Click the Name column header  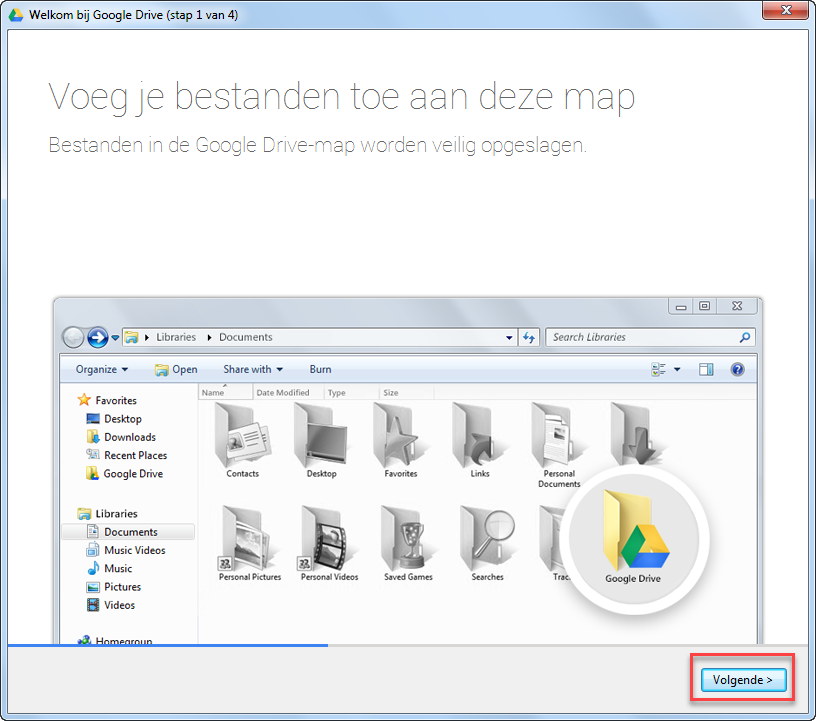pos(225,393)
